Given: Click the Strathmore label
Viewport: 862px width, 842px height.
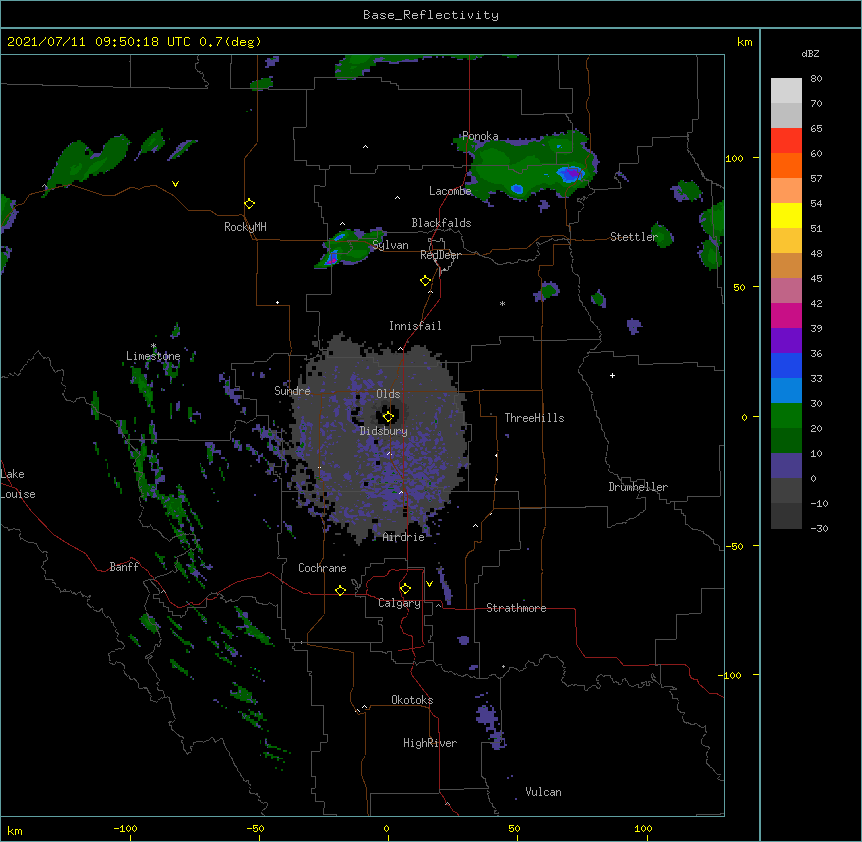Looking at the screenshot, I should pos(516,608).
